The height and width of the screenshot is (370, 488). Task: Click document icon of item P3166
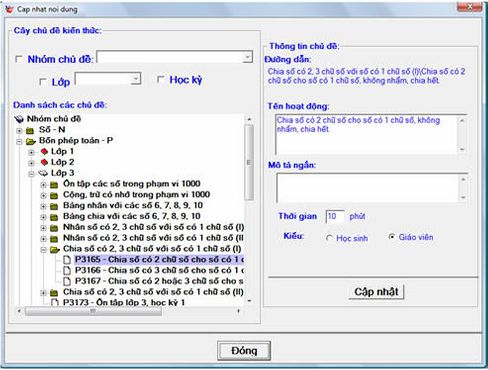pyautogui.click(x=67, y=270)
